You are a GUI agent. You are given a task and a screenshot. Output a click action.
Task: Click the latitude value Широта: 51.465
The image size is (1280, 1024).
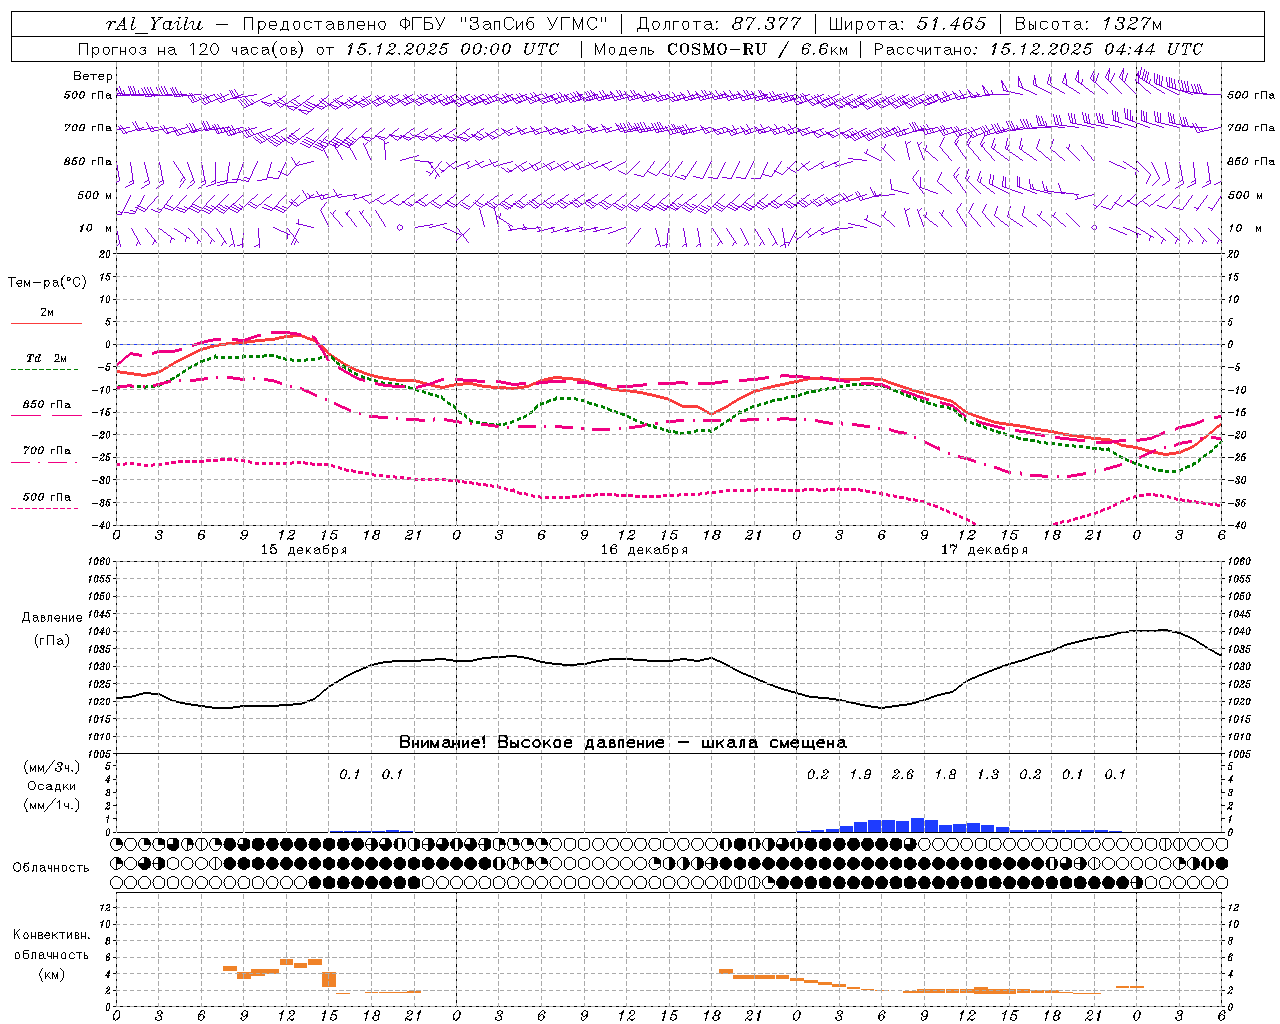907,24
